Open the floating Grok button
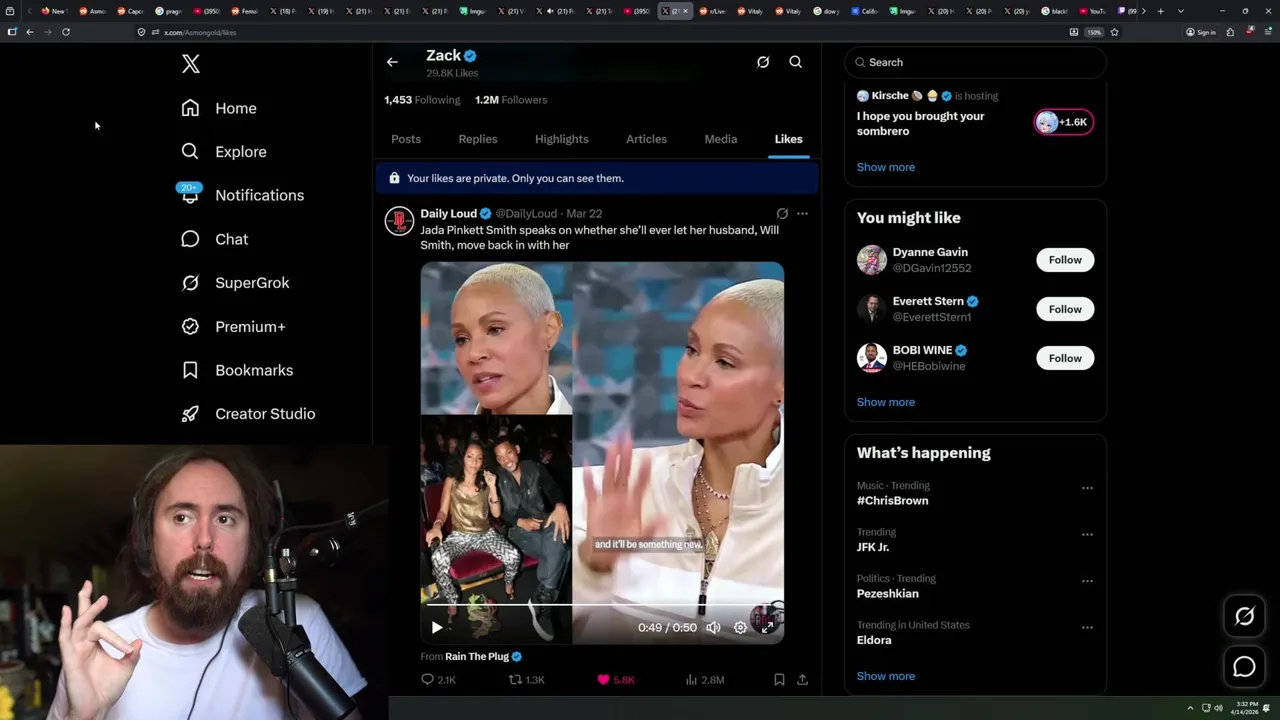This screenshot has height=720, width=1280. pyautogui.click(x=1244, y=617)
